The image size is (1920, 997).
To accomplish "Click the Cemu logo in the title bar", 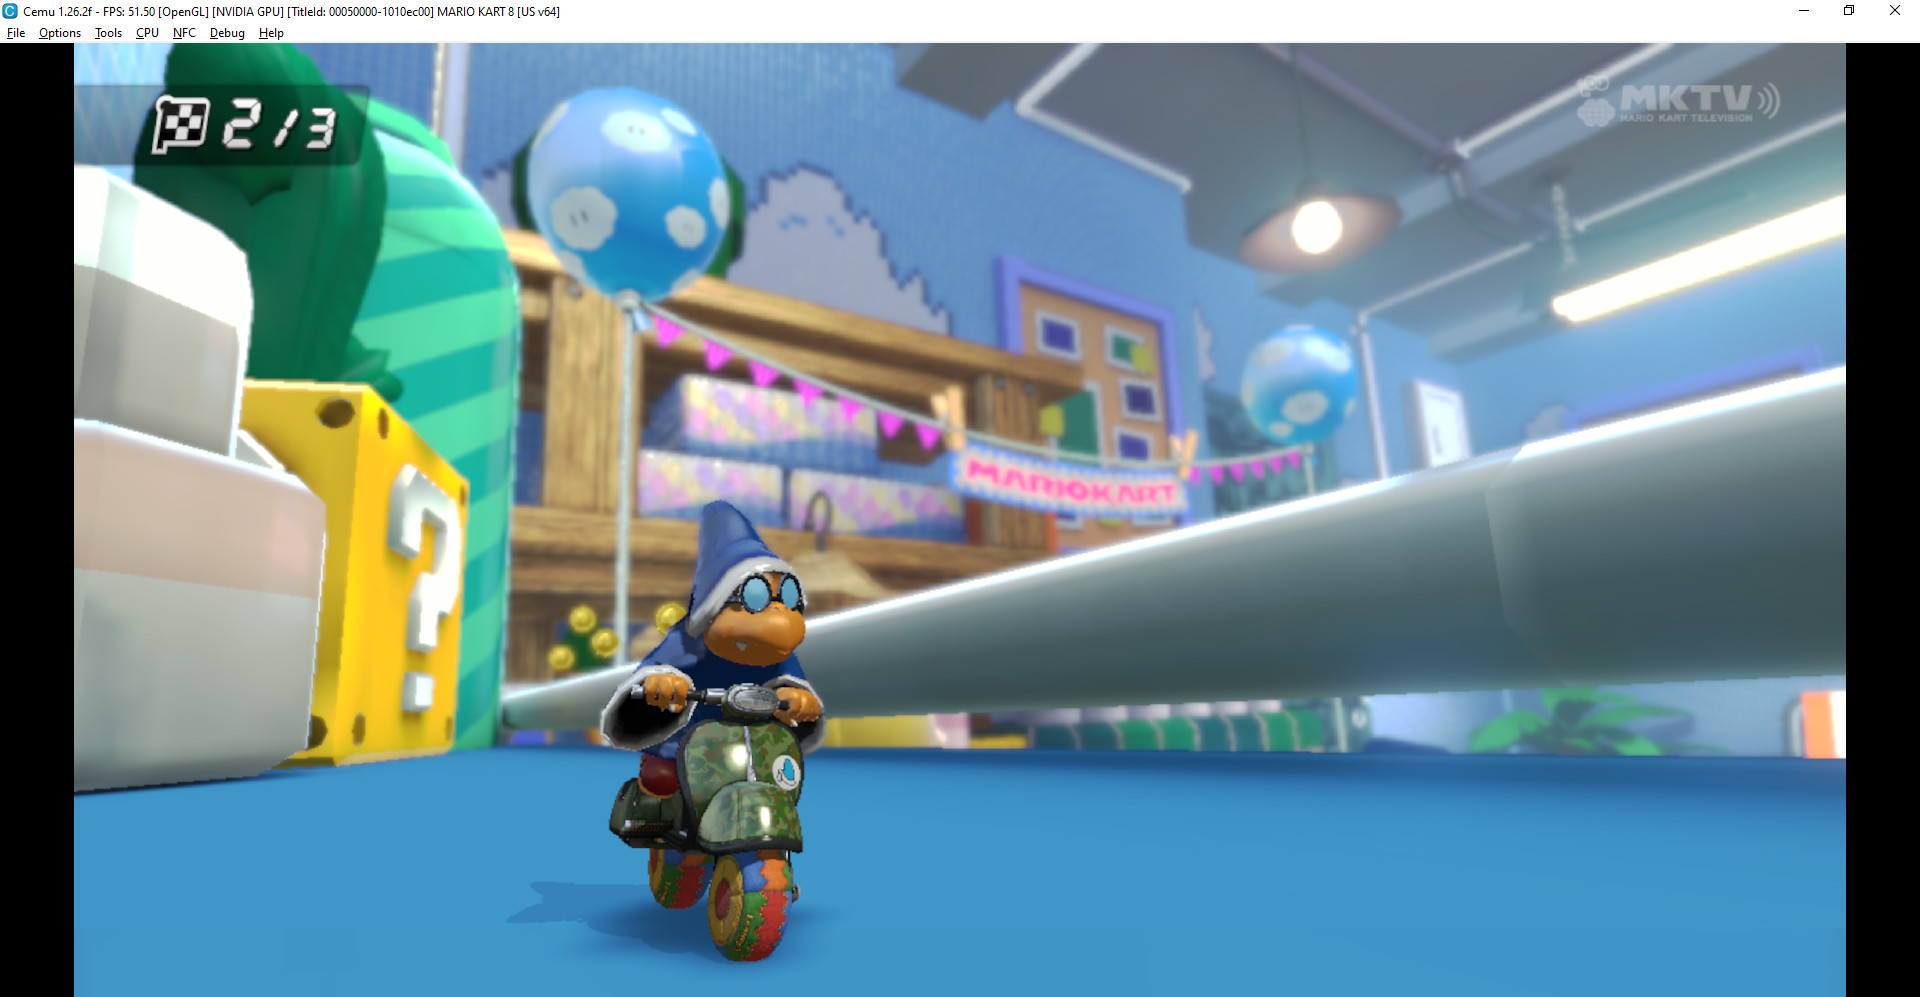I will coord(10,11).
